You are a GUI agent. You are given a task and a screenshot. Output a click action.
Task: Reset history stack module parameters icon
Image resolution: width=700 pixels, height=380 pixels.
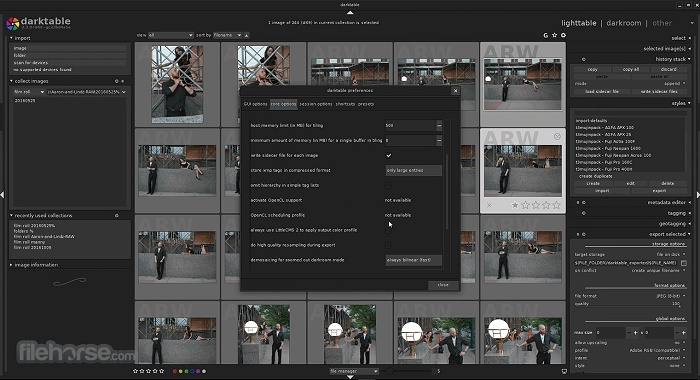tap(583, 59)
